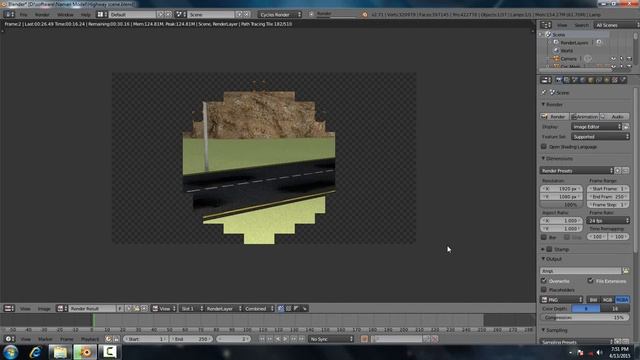Select BW color mode button
640x360 pixels.
[593, 300]
